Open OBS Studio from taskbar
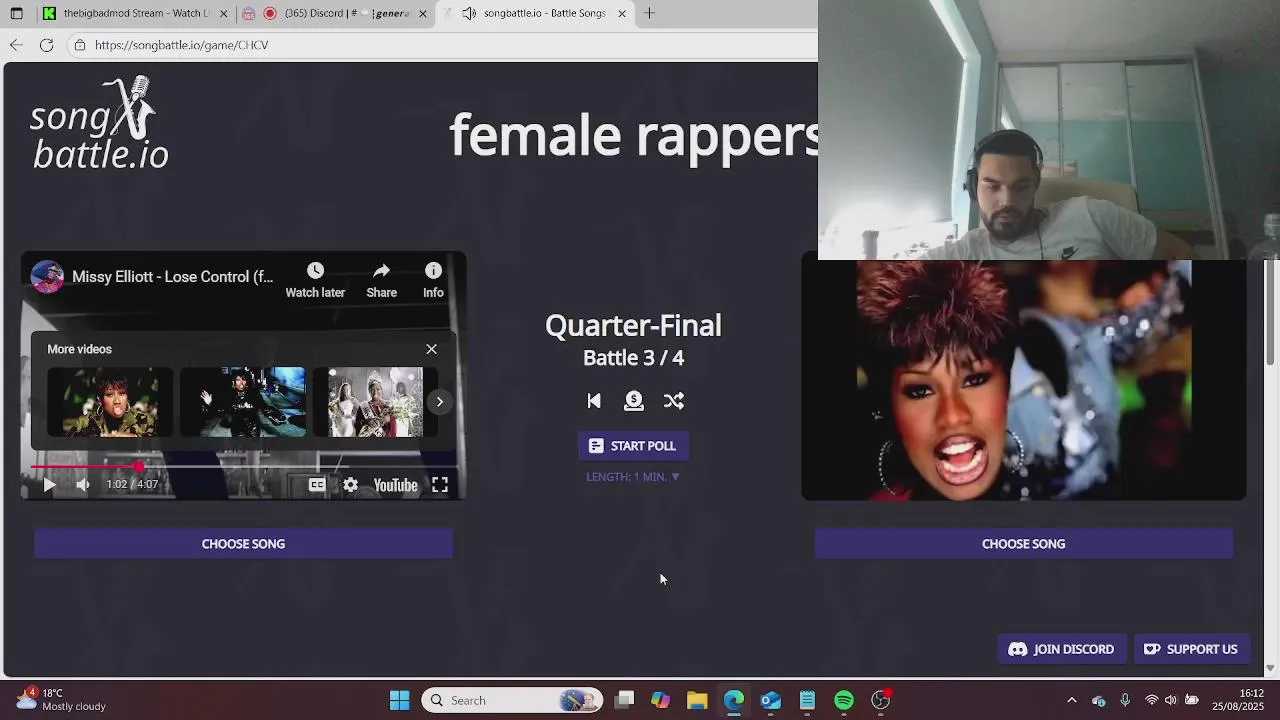Image resolution: width=1280 pixels, height=720 pixels. click(881, 700)
